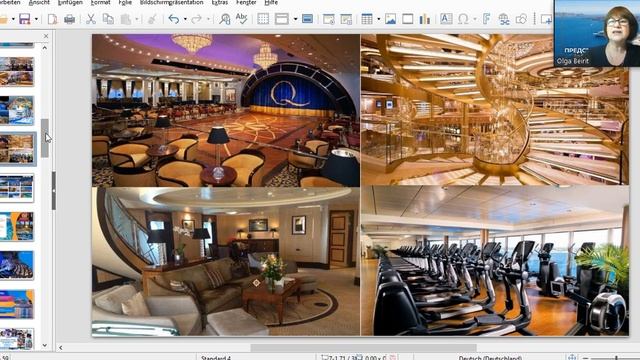Image resolution: width=640 pixels, height=360 pixels.
Task: Select currently highlighted slide thumbnail with interiors
Action: (17, 149)
